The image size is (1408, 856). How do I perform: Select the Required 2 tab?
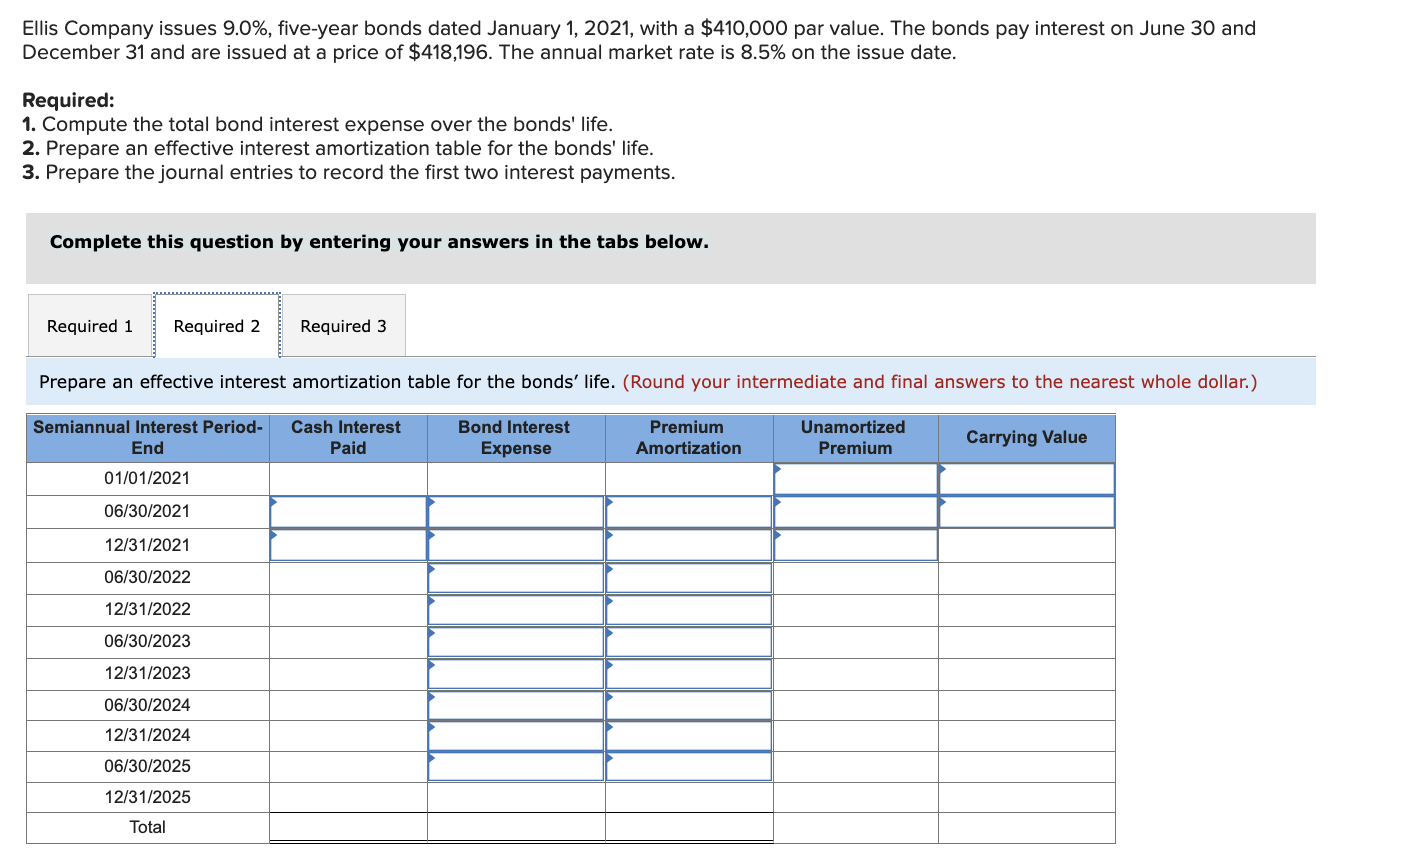pyautogui.click(x=217, y=326)
